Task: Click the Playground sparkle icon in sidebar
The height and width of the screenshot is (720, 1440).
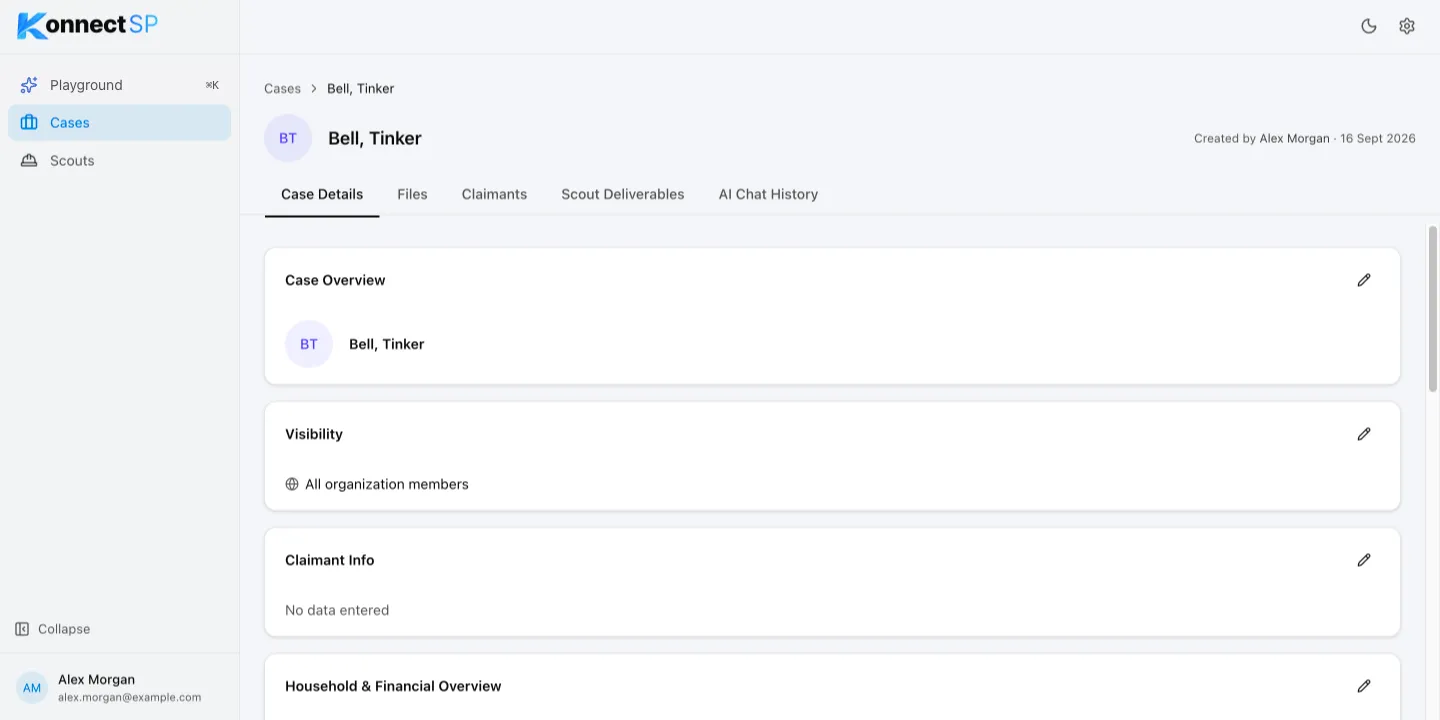Action: (x=29, y=85)
